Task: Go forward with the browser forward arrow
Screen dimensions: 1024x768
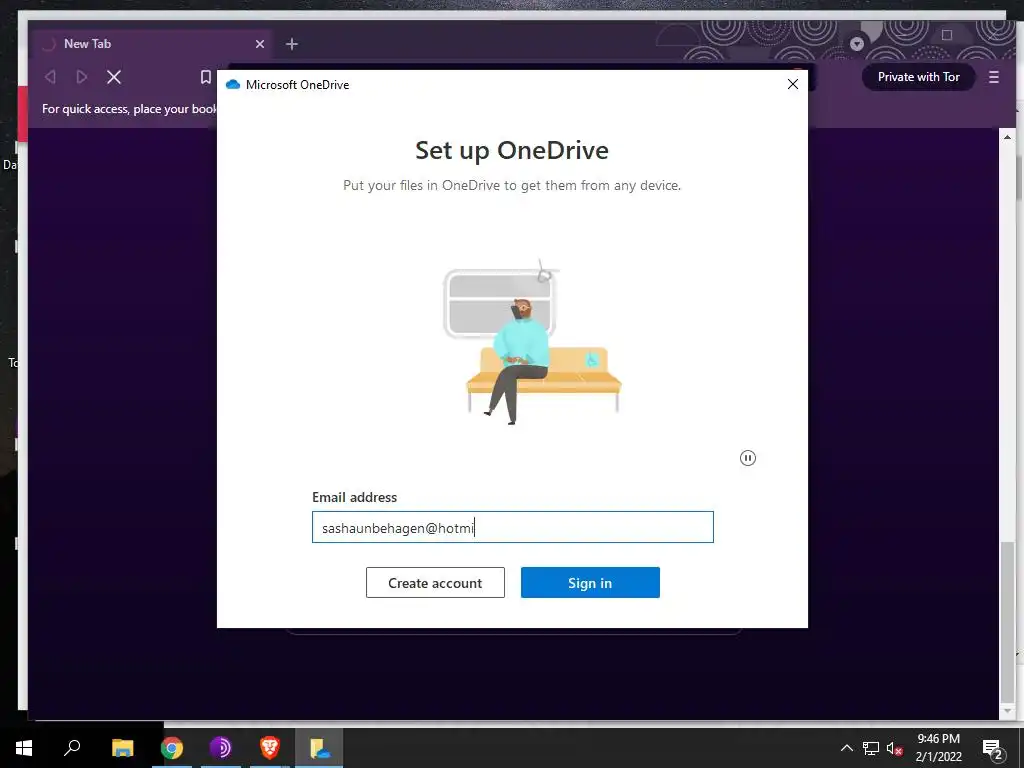Action: coord(82,77)
